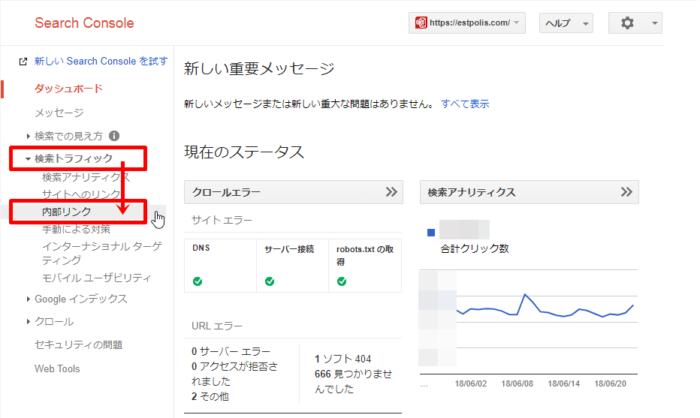Open サイトへのリンク menu item
Screen dimensions: 700x418
pyautogui.click(x=81, y=194)
